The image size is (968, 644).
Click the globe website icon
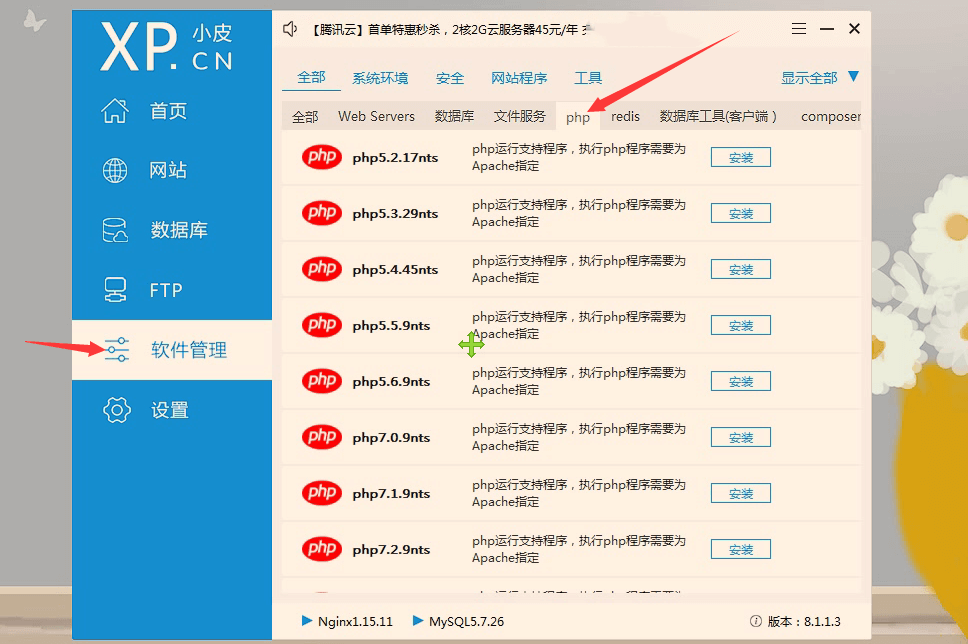[x=115, y=170]
